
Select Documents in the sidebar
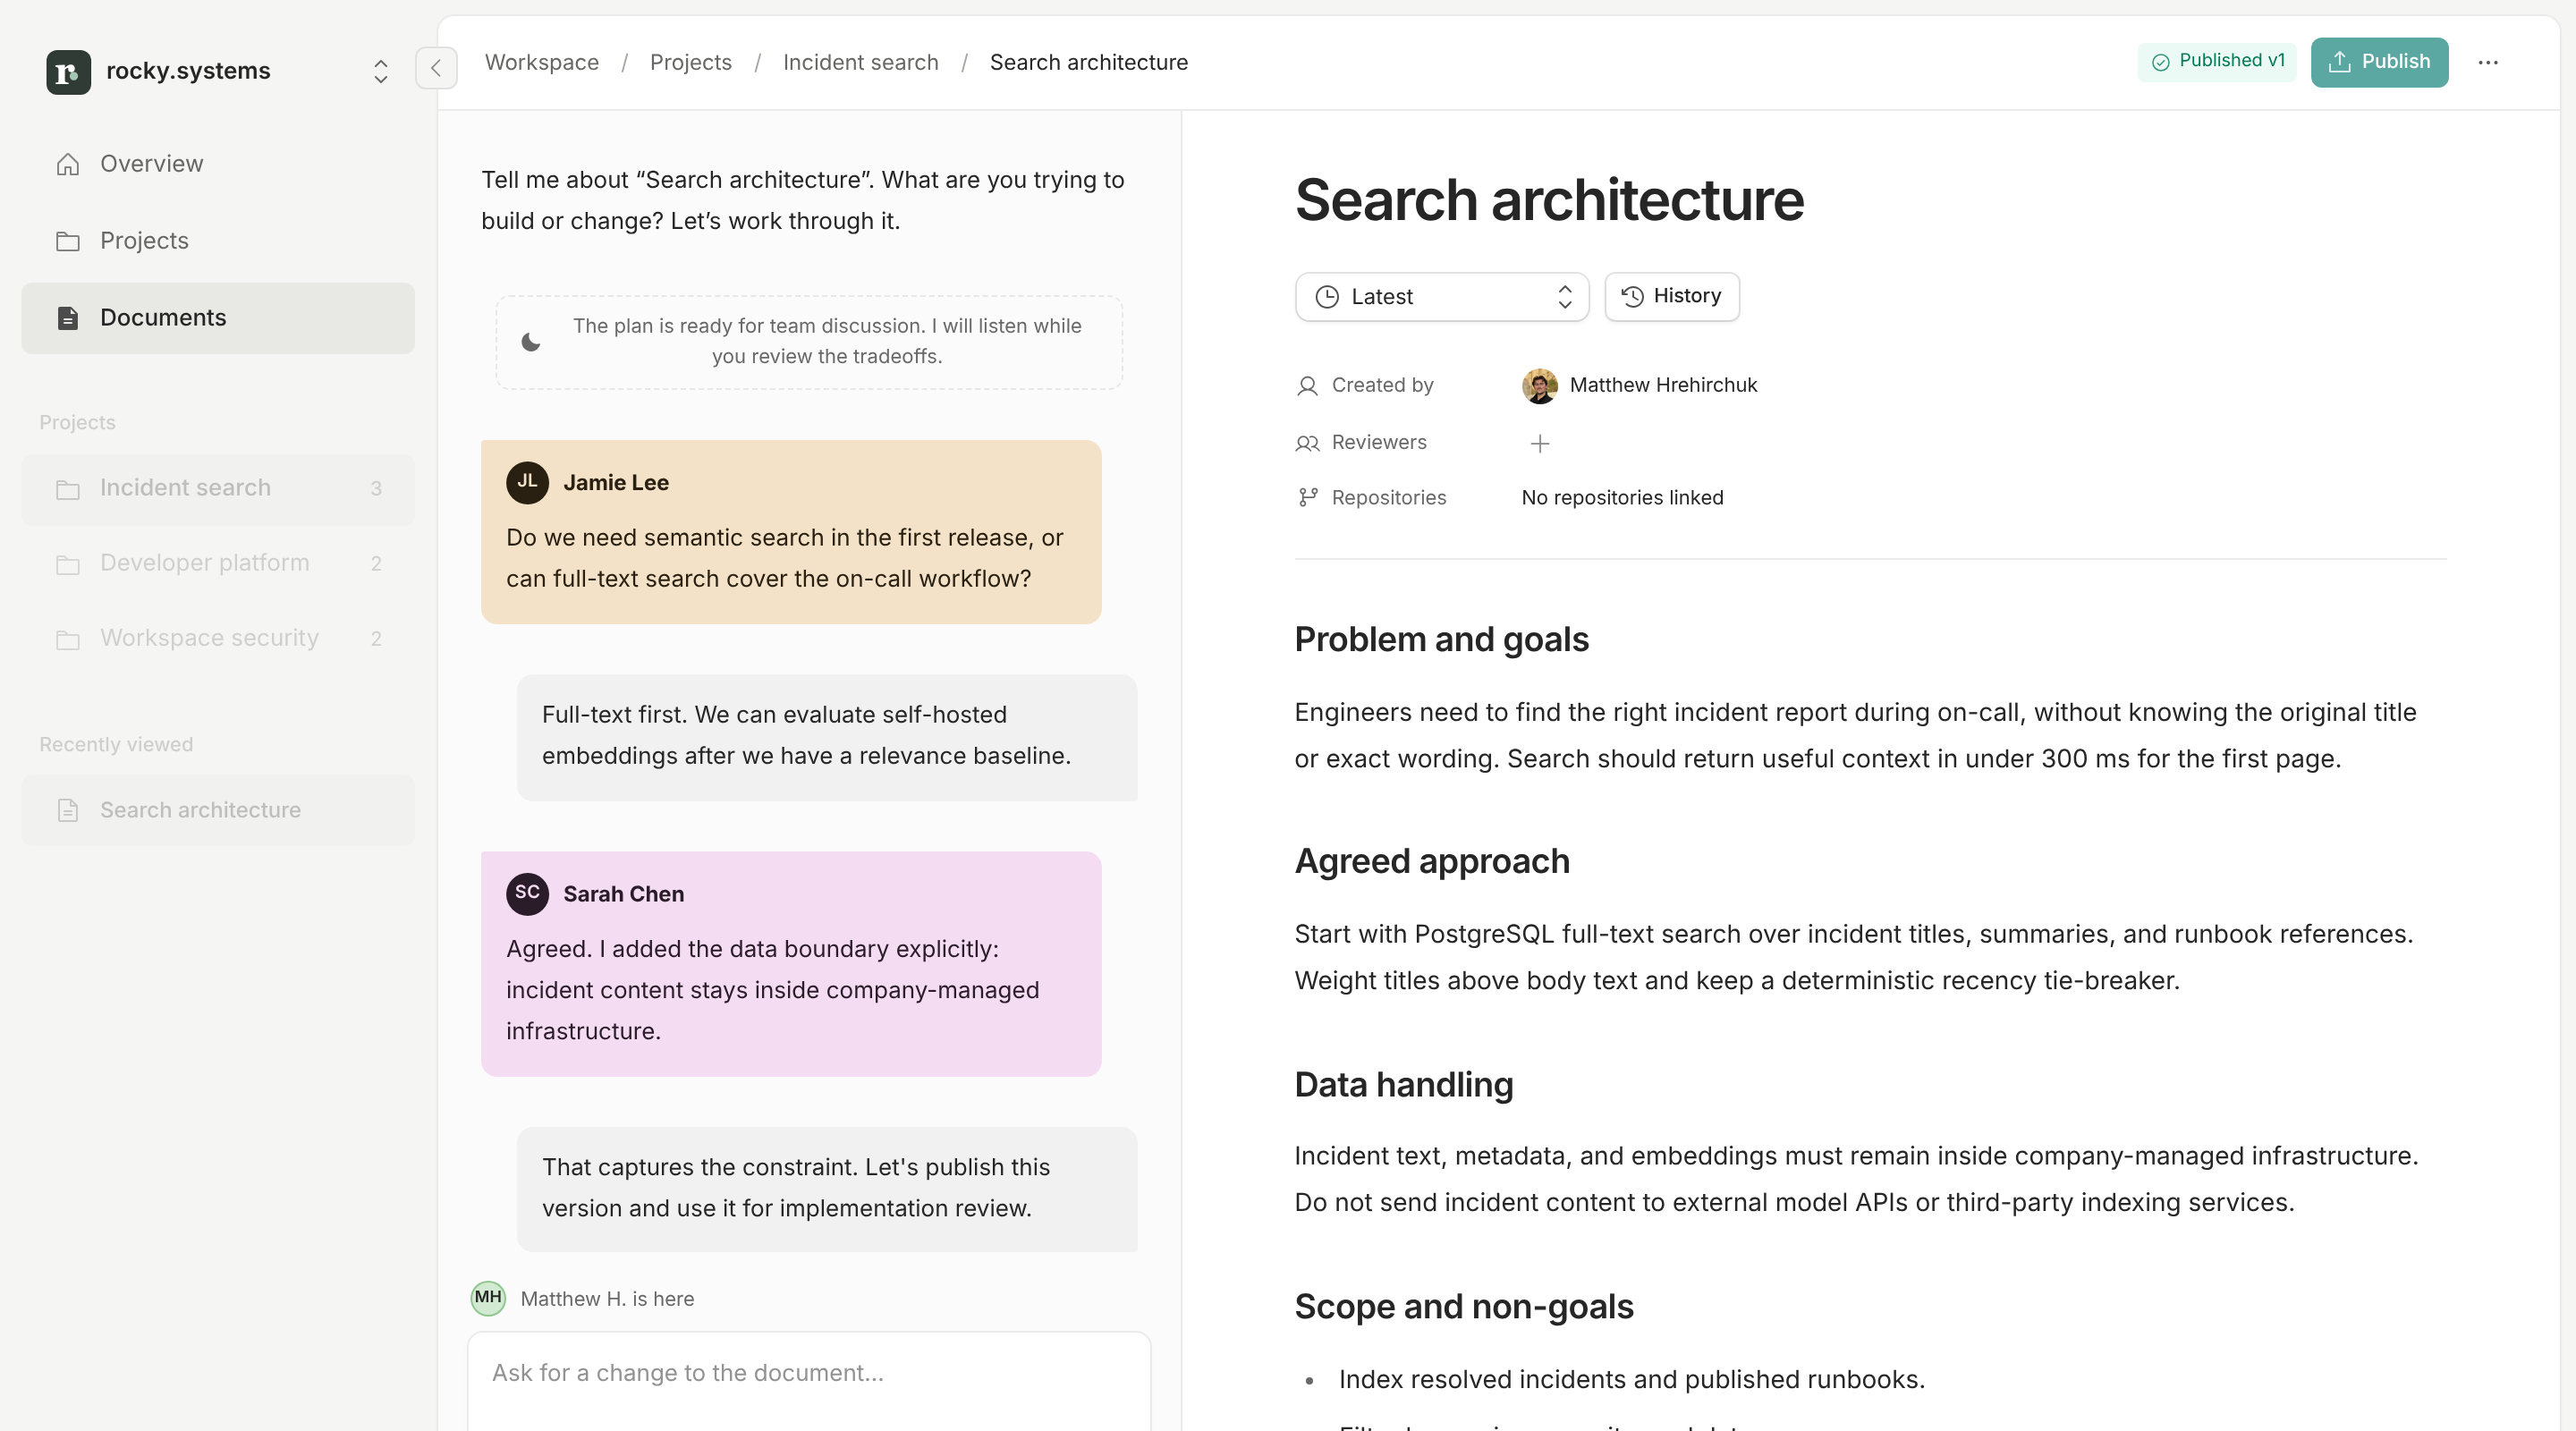[x=218, y=318]
